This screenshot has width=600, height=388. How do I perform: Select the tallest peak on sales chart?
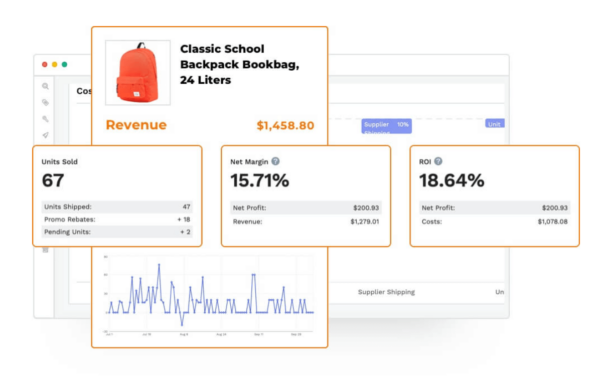tap(159, 264)
